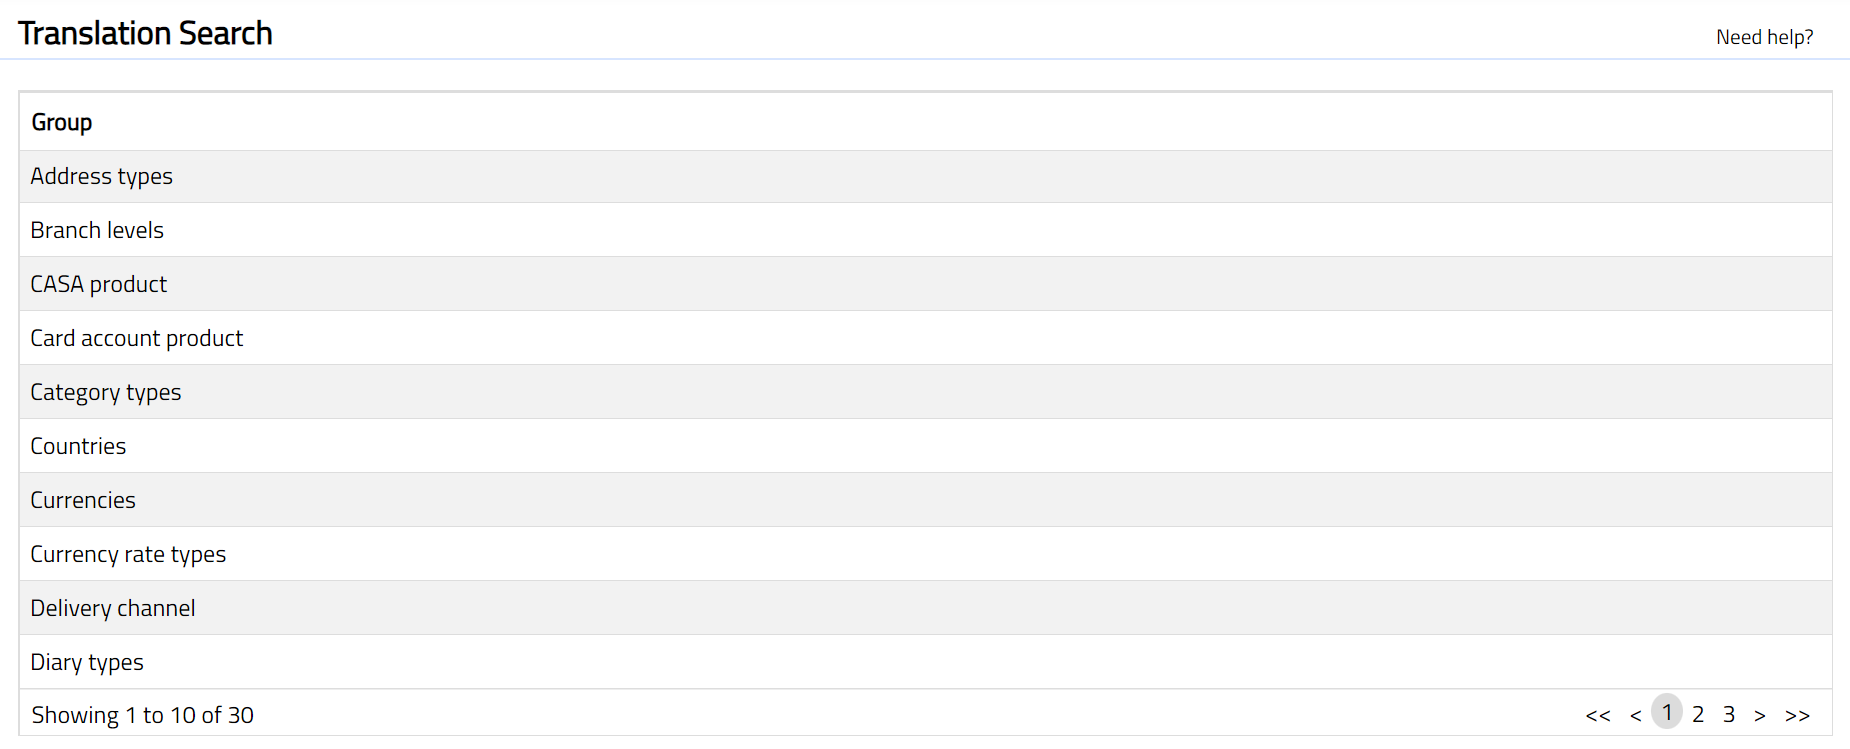The height and width of the screenshot is (749, 1850).
Task: Select the Countries row
Action: point(78,446)
